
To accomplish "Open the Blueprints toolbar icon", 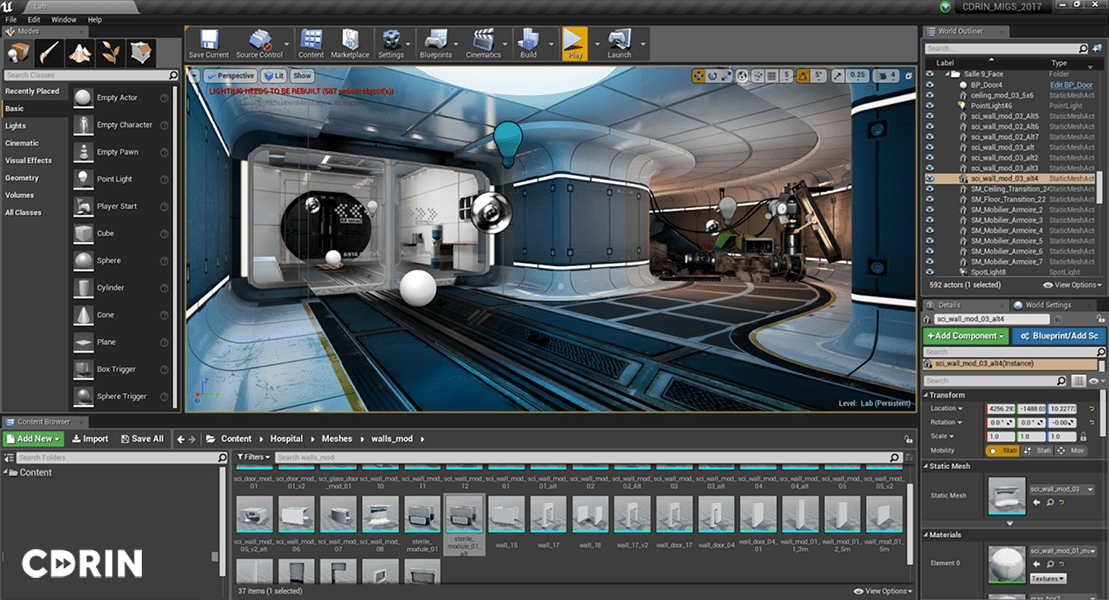I will 436,44.
